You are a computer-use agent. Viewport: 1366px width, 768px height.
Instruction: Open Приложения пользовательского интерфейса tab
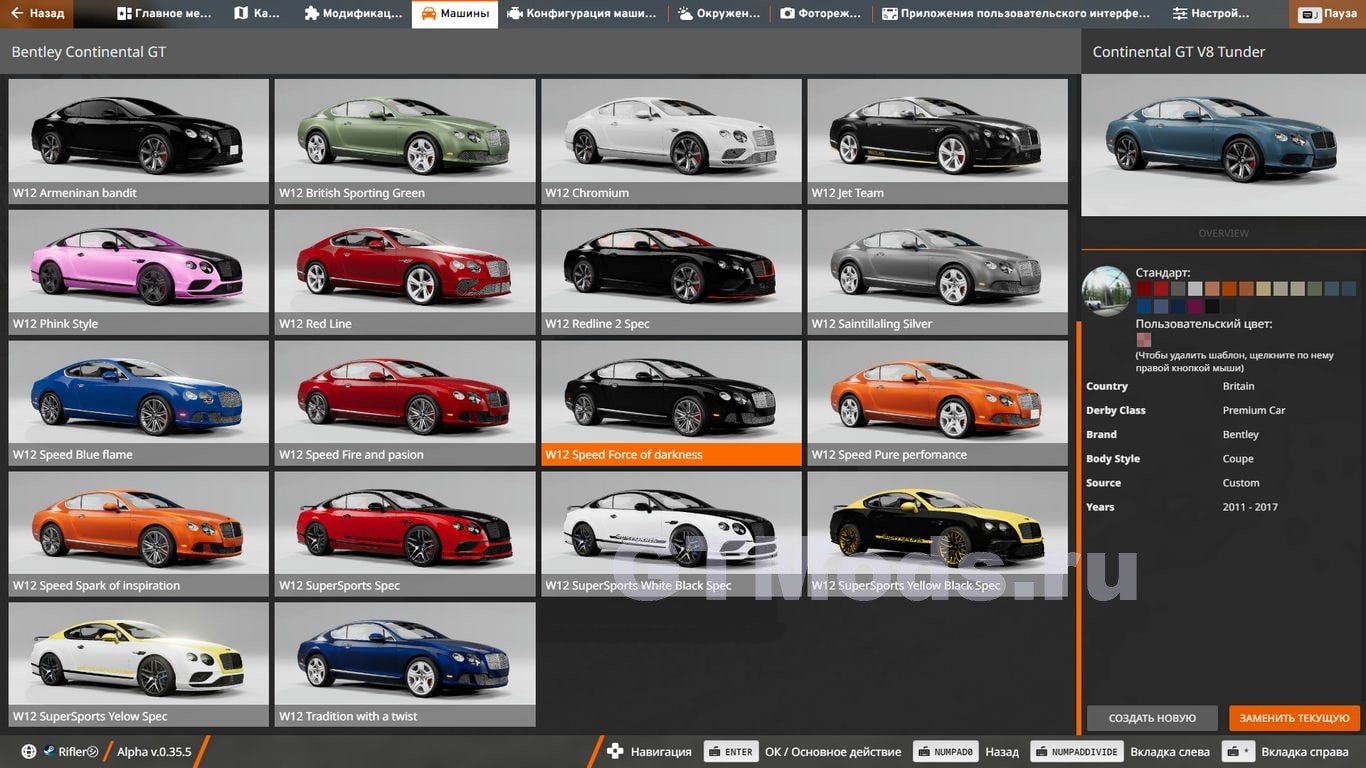tap(1016, 14)
